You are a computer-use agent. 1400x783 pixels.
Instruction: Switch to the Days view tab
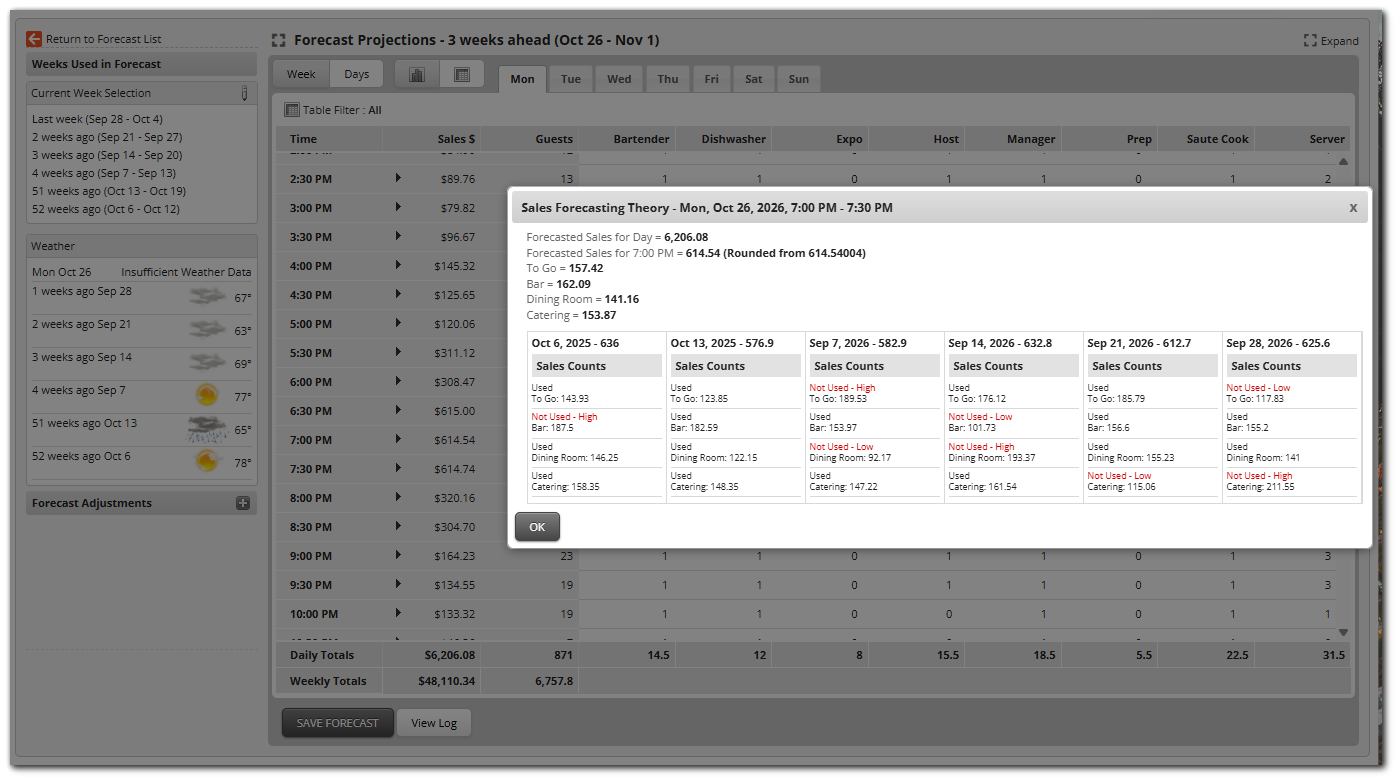coord(357,74)
